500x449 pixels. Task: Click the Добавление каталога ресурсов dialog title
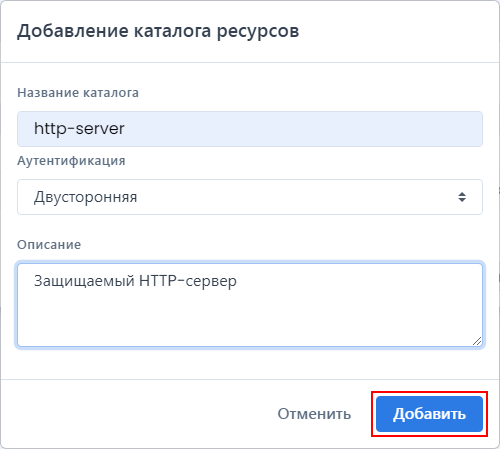pyautogui.click(x=158, y=31)
